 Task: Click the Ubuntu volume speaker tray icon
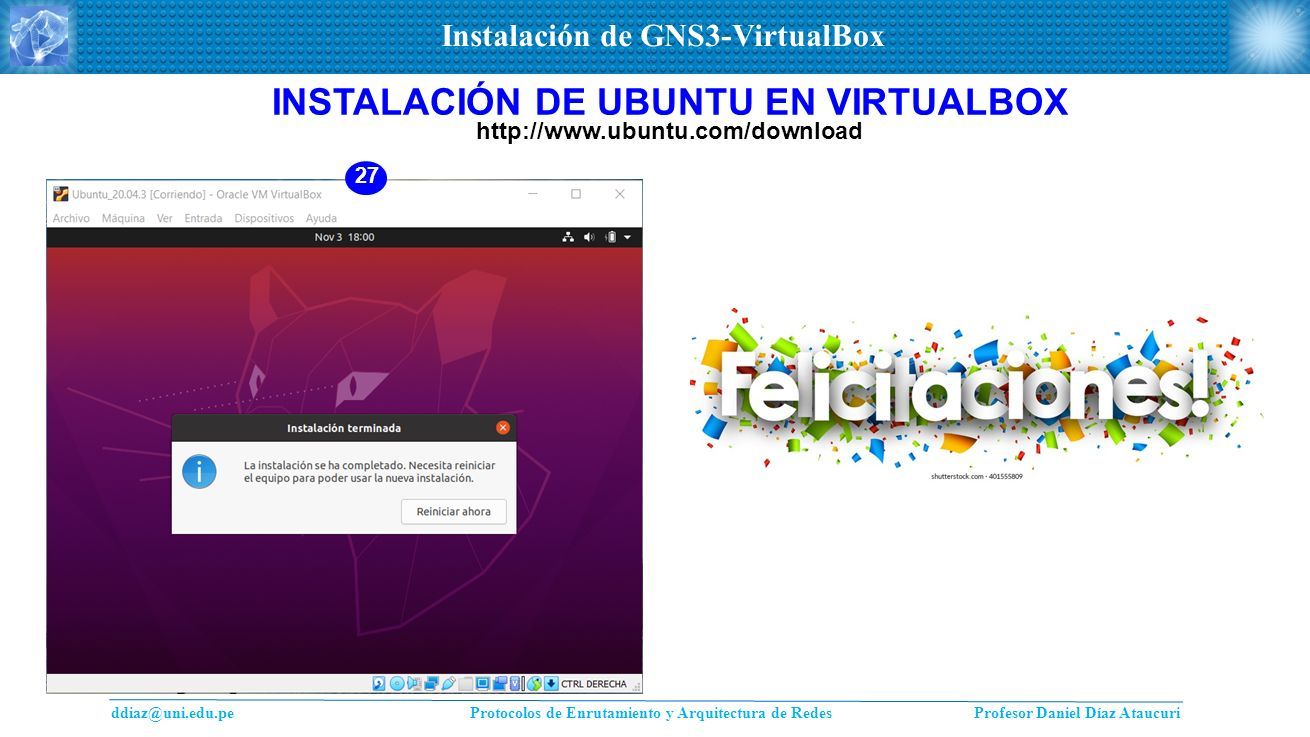[588, 237]
